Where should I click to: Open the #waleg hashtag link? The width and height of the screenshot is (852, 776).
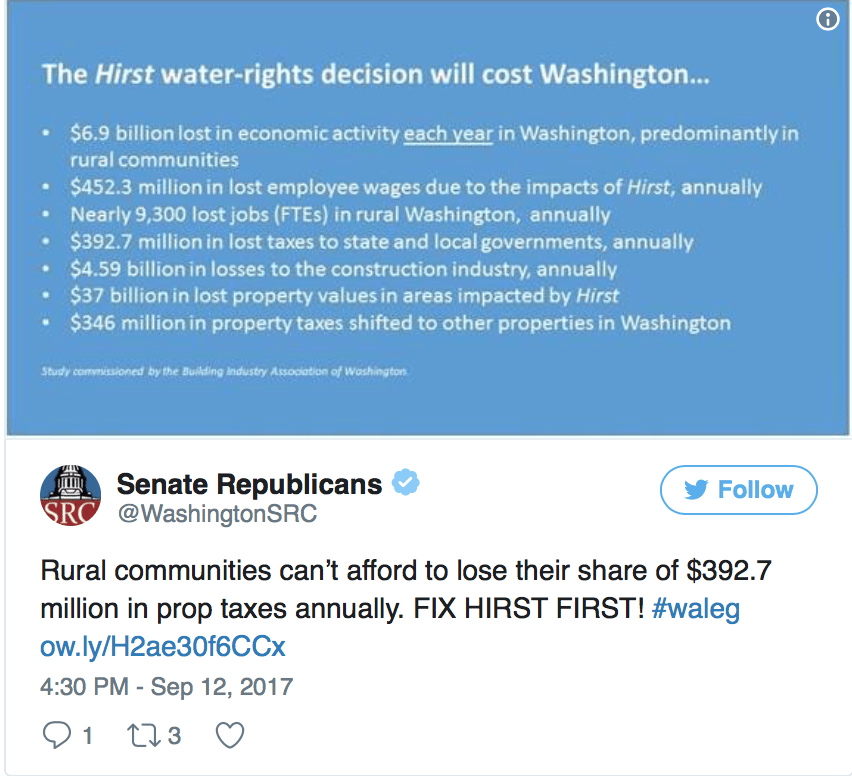tap(696, 609)
